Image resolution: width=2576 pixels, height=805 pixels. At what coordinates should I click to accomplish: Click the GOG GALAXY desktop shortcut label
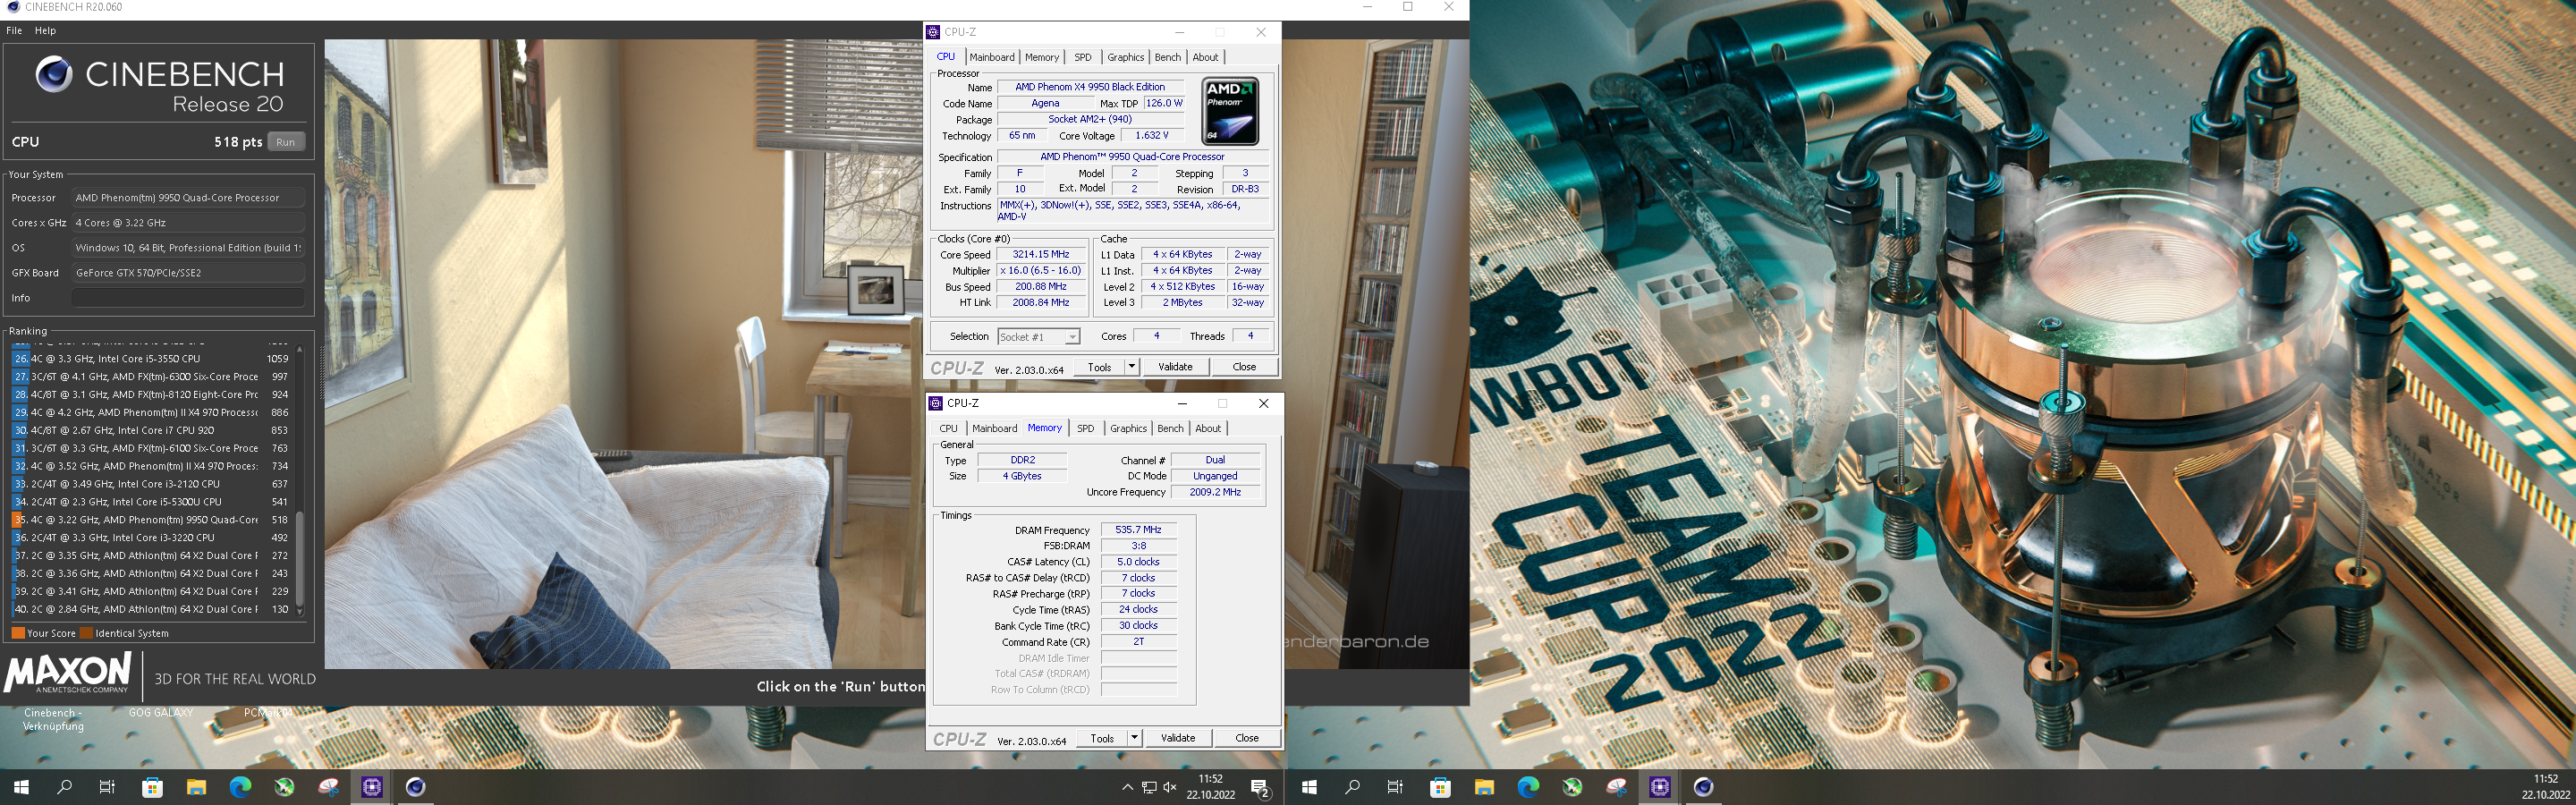point(160,713)
